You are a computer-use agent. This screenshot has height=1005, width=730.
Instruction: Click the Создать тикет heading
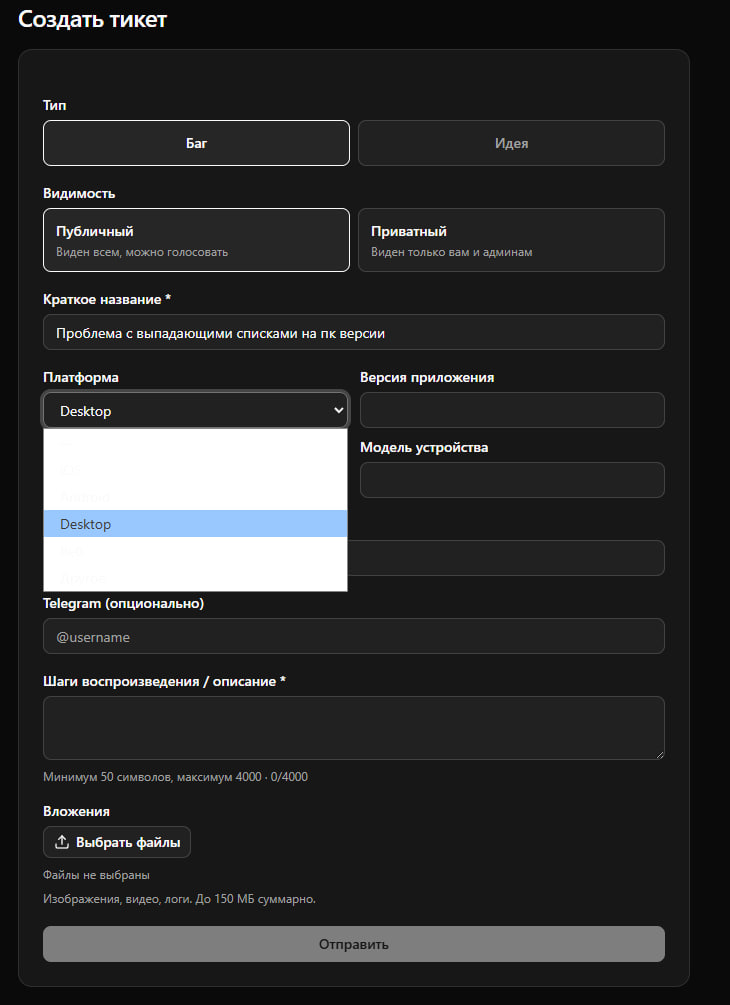tap(93, 19)
